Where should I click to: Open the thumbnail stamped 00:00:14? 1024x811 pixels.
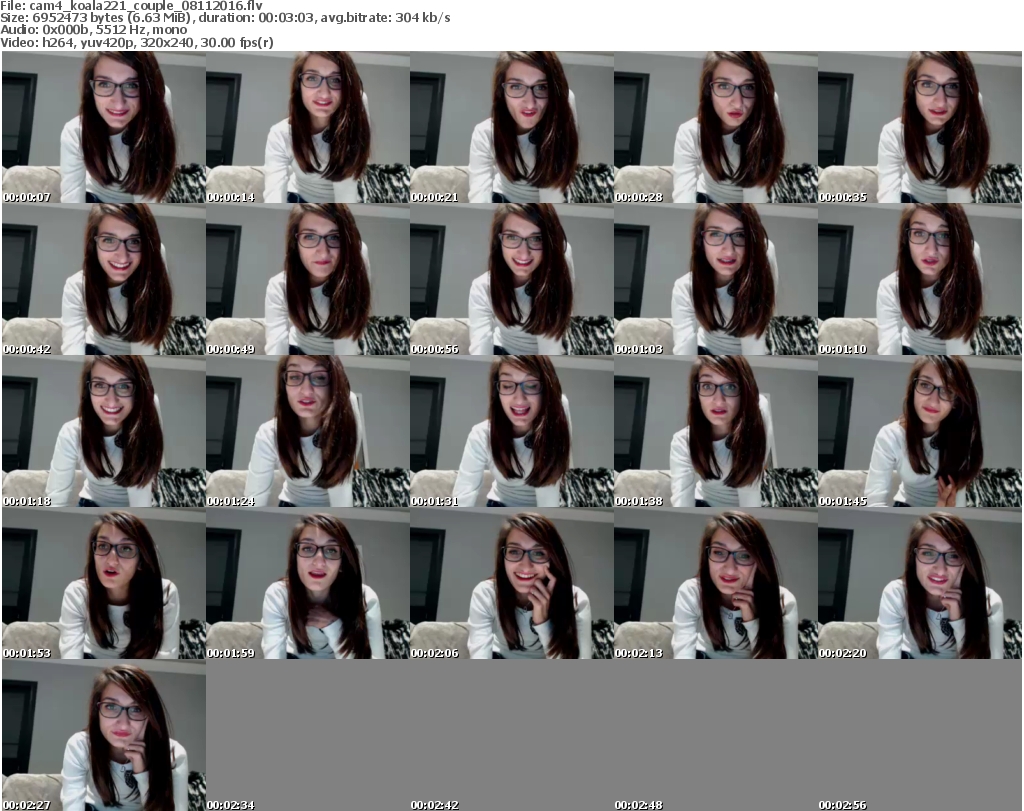click(308, 127)
